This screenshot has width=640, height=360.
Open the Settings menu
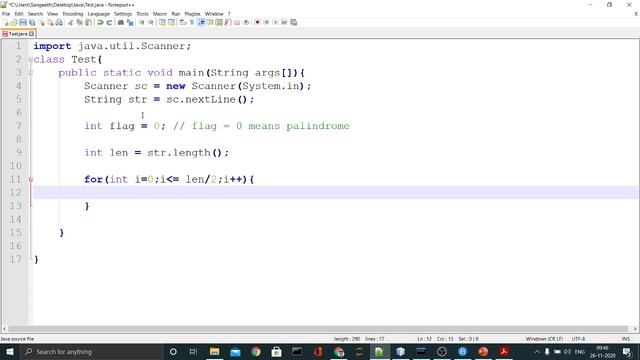coord(123,14)
